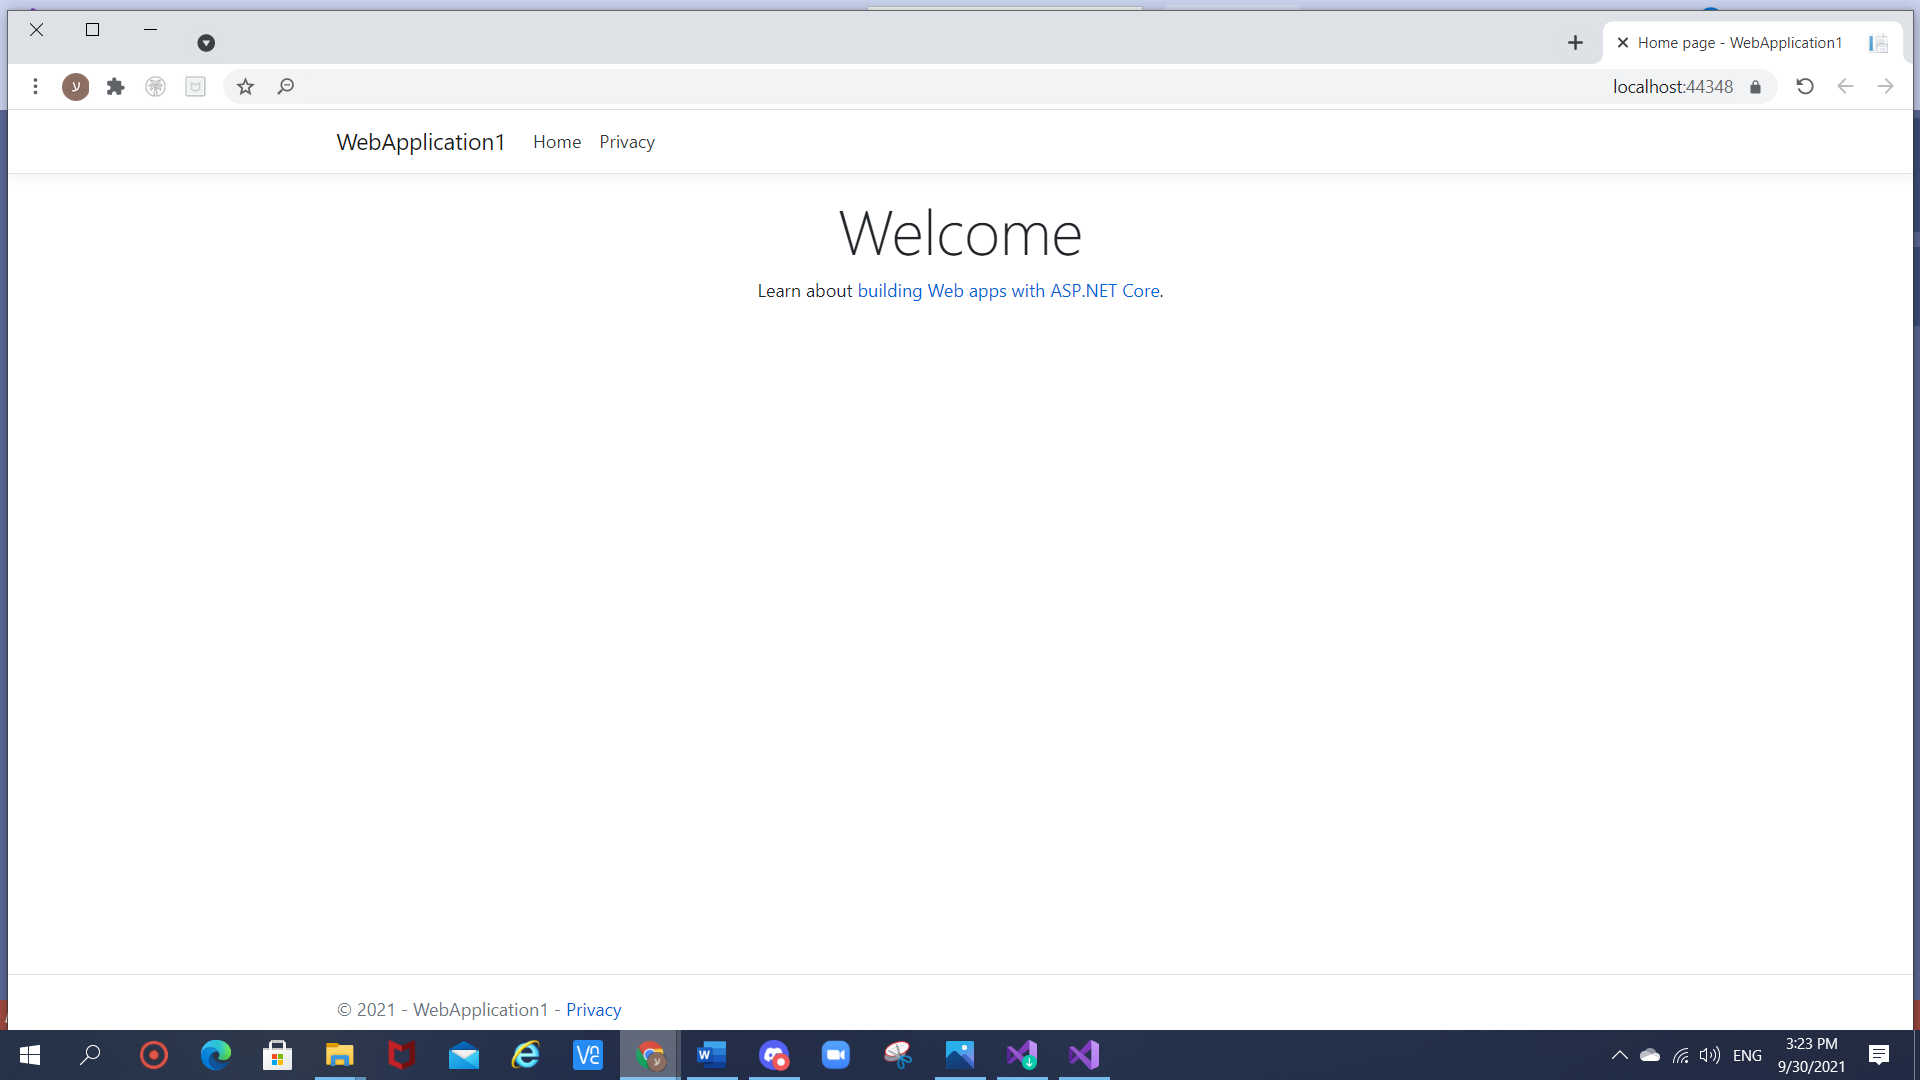Open the Privacy nav item in header
Viewport: 1920px width, 1080px height.
[x=627, y=142]
